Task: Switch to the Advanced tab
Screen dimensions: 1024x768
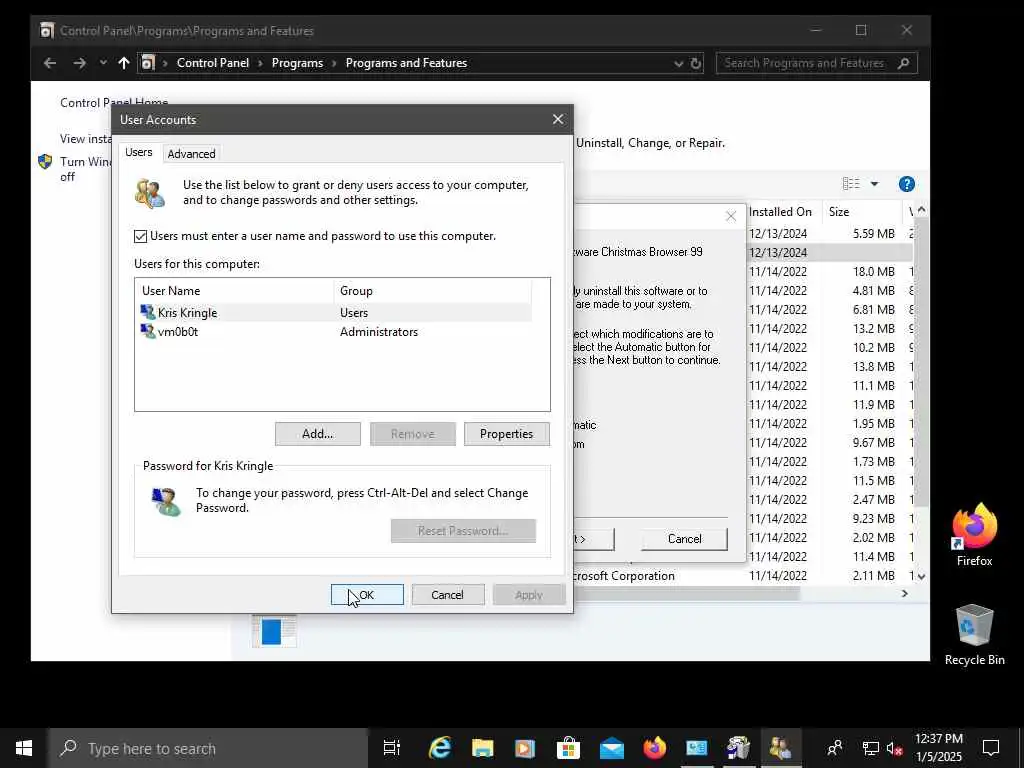Action: click(x=191, y=153)
